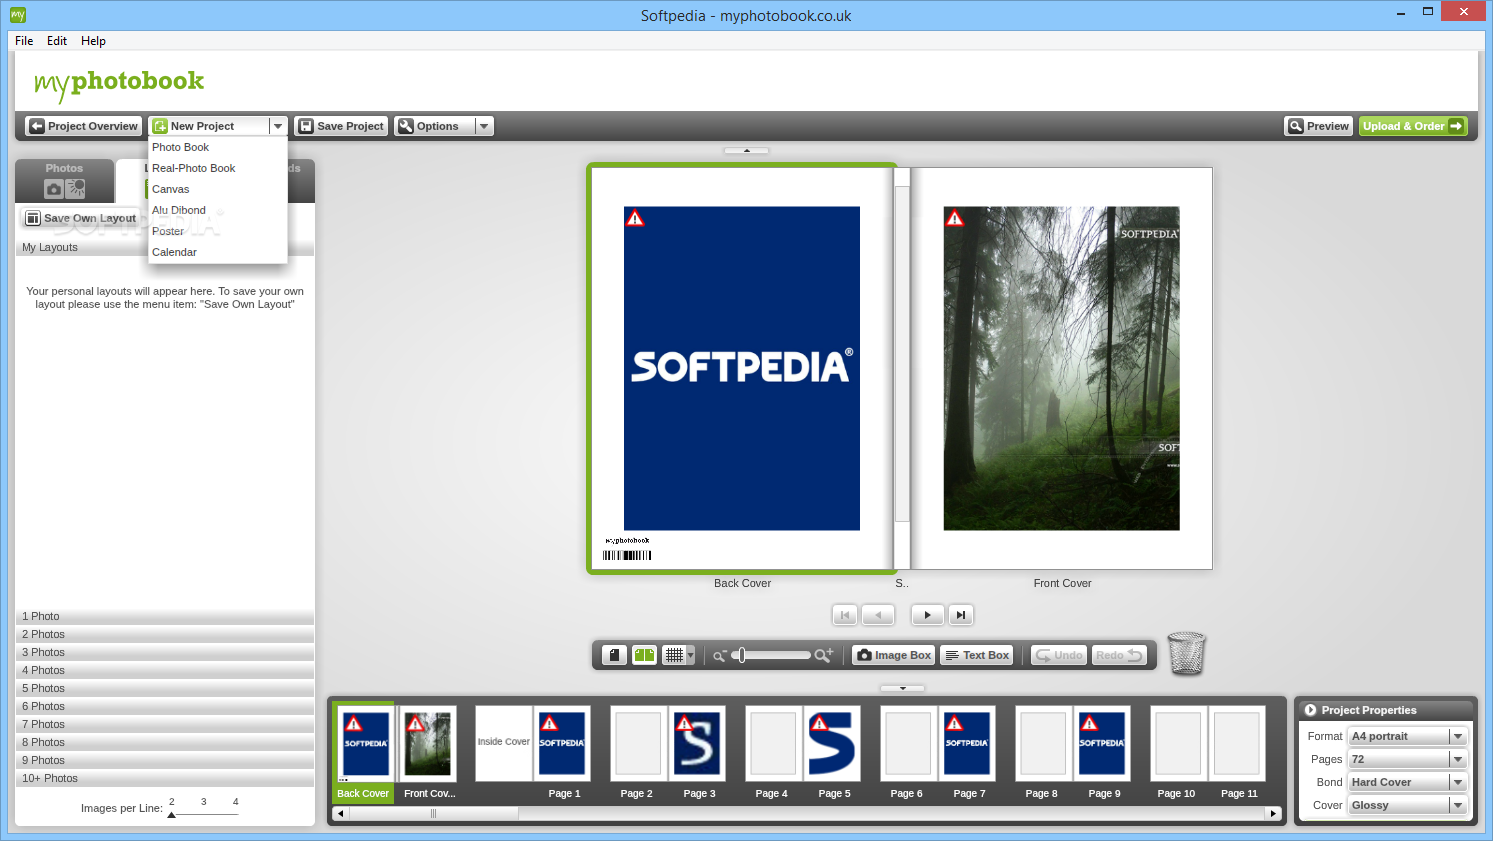This screenshot has height=841, width=1493.
Task: Choose Calendar from menu
Action: 218,252
